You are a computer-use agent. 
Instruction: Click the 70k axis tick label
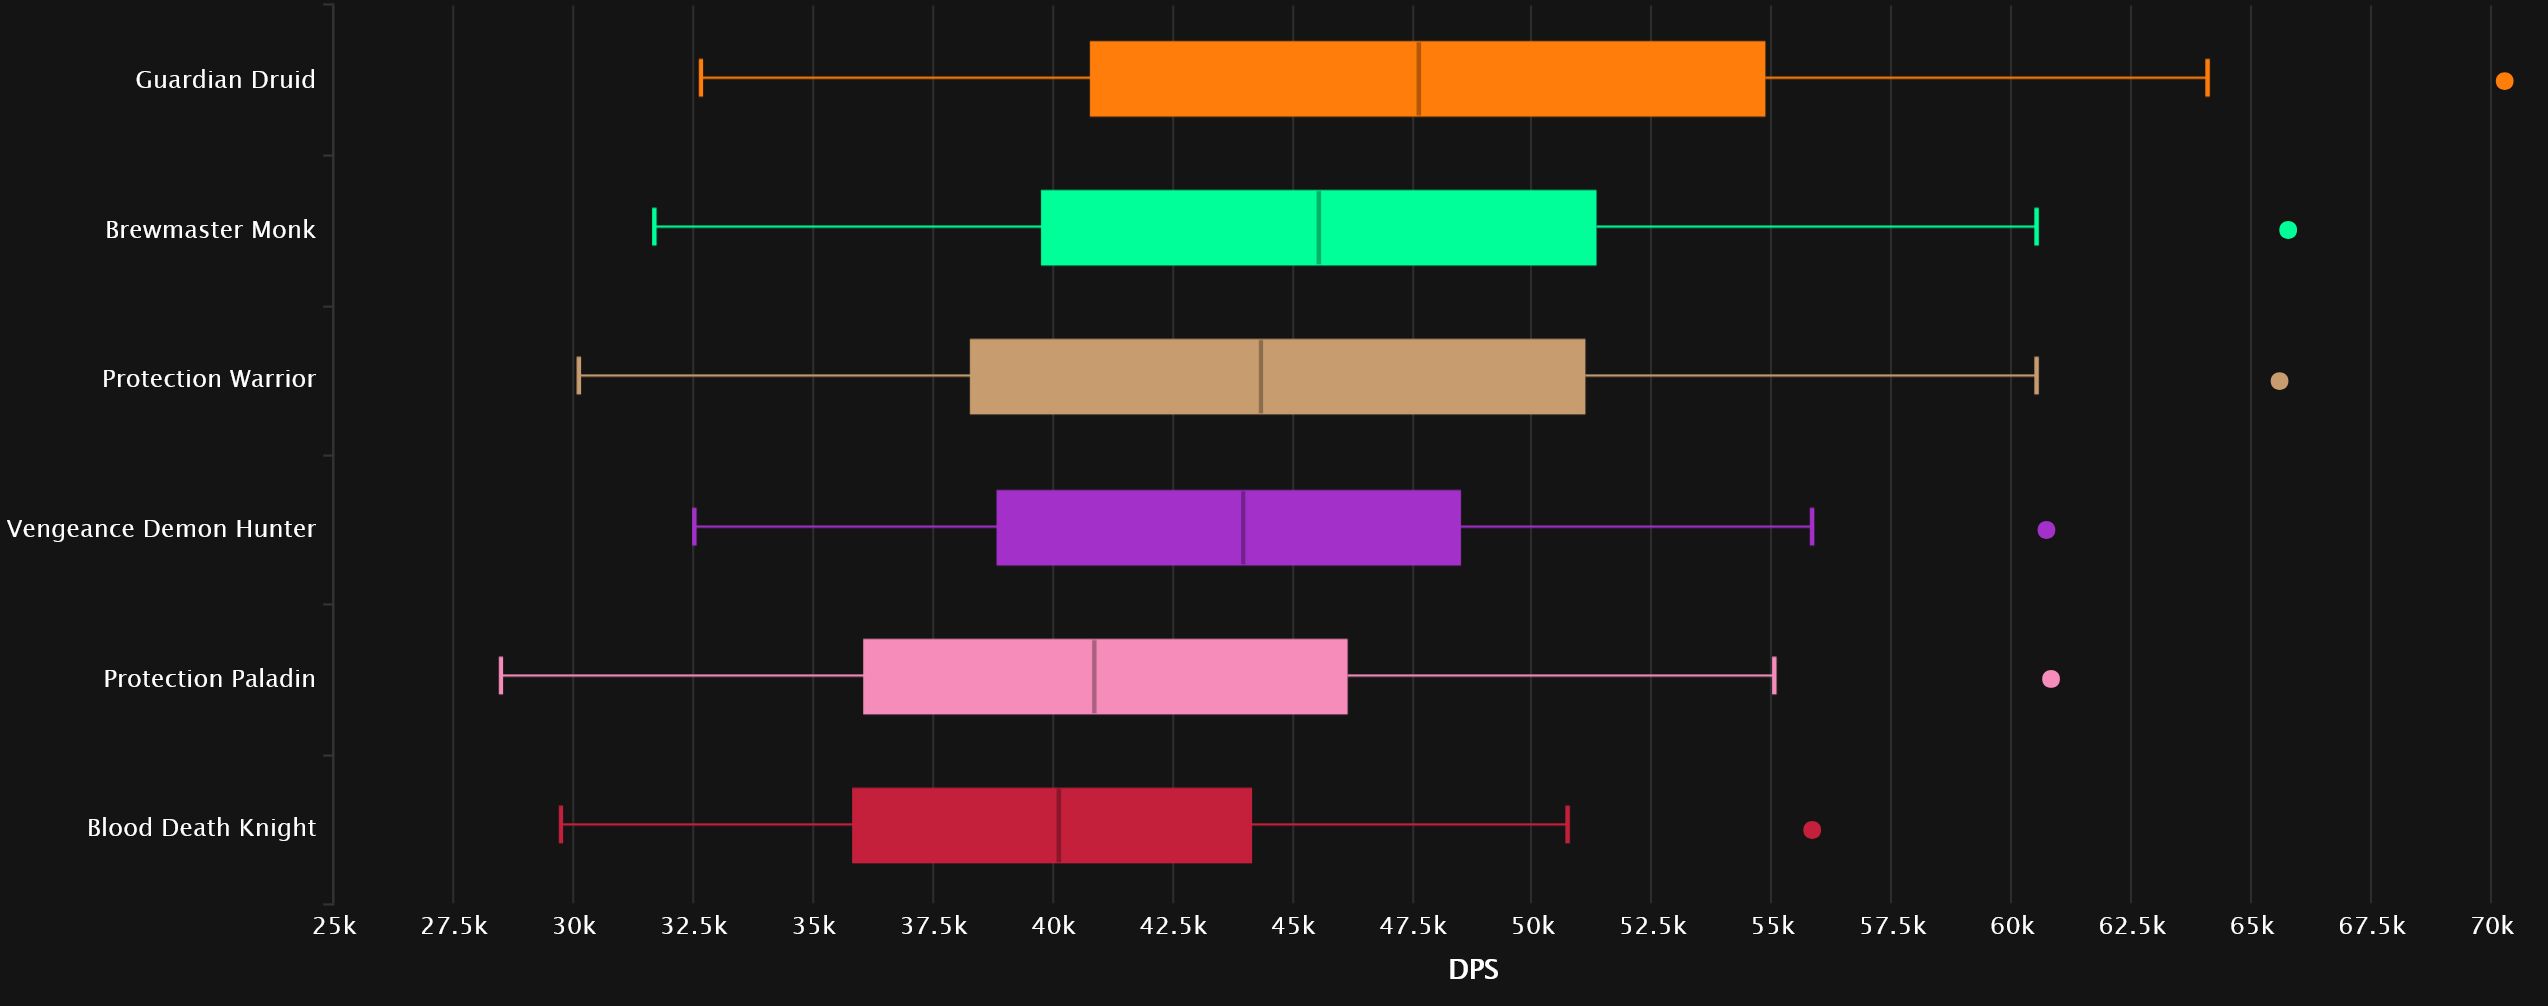[2492, 926]
